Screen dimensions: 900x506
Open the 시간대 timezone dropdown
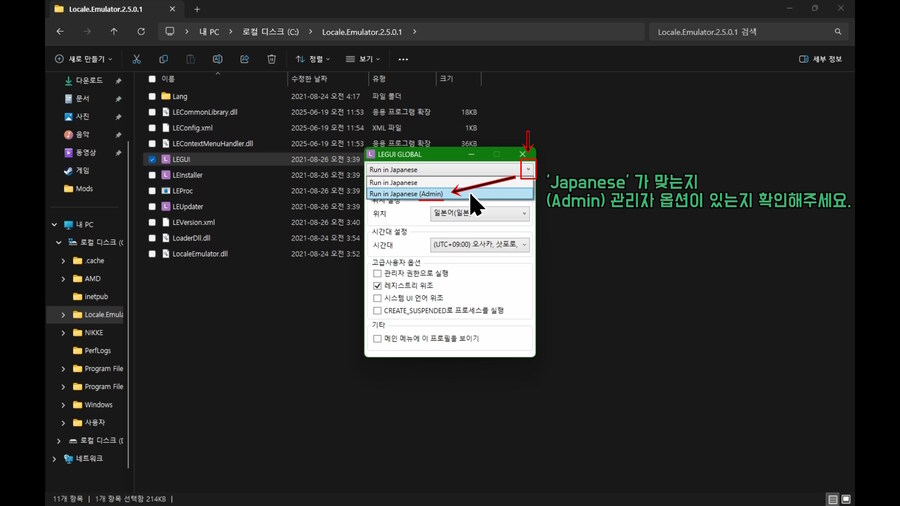click(479, 244)
